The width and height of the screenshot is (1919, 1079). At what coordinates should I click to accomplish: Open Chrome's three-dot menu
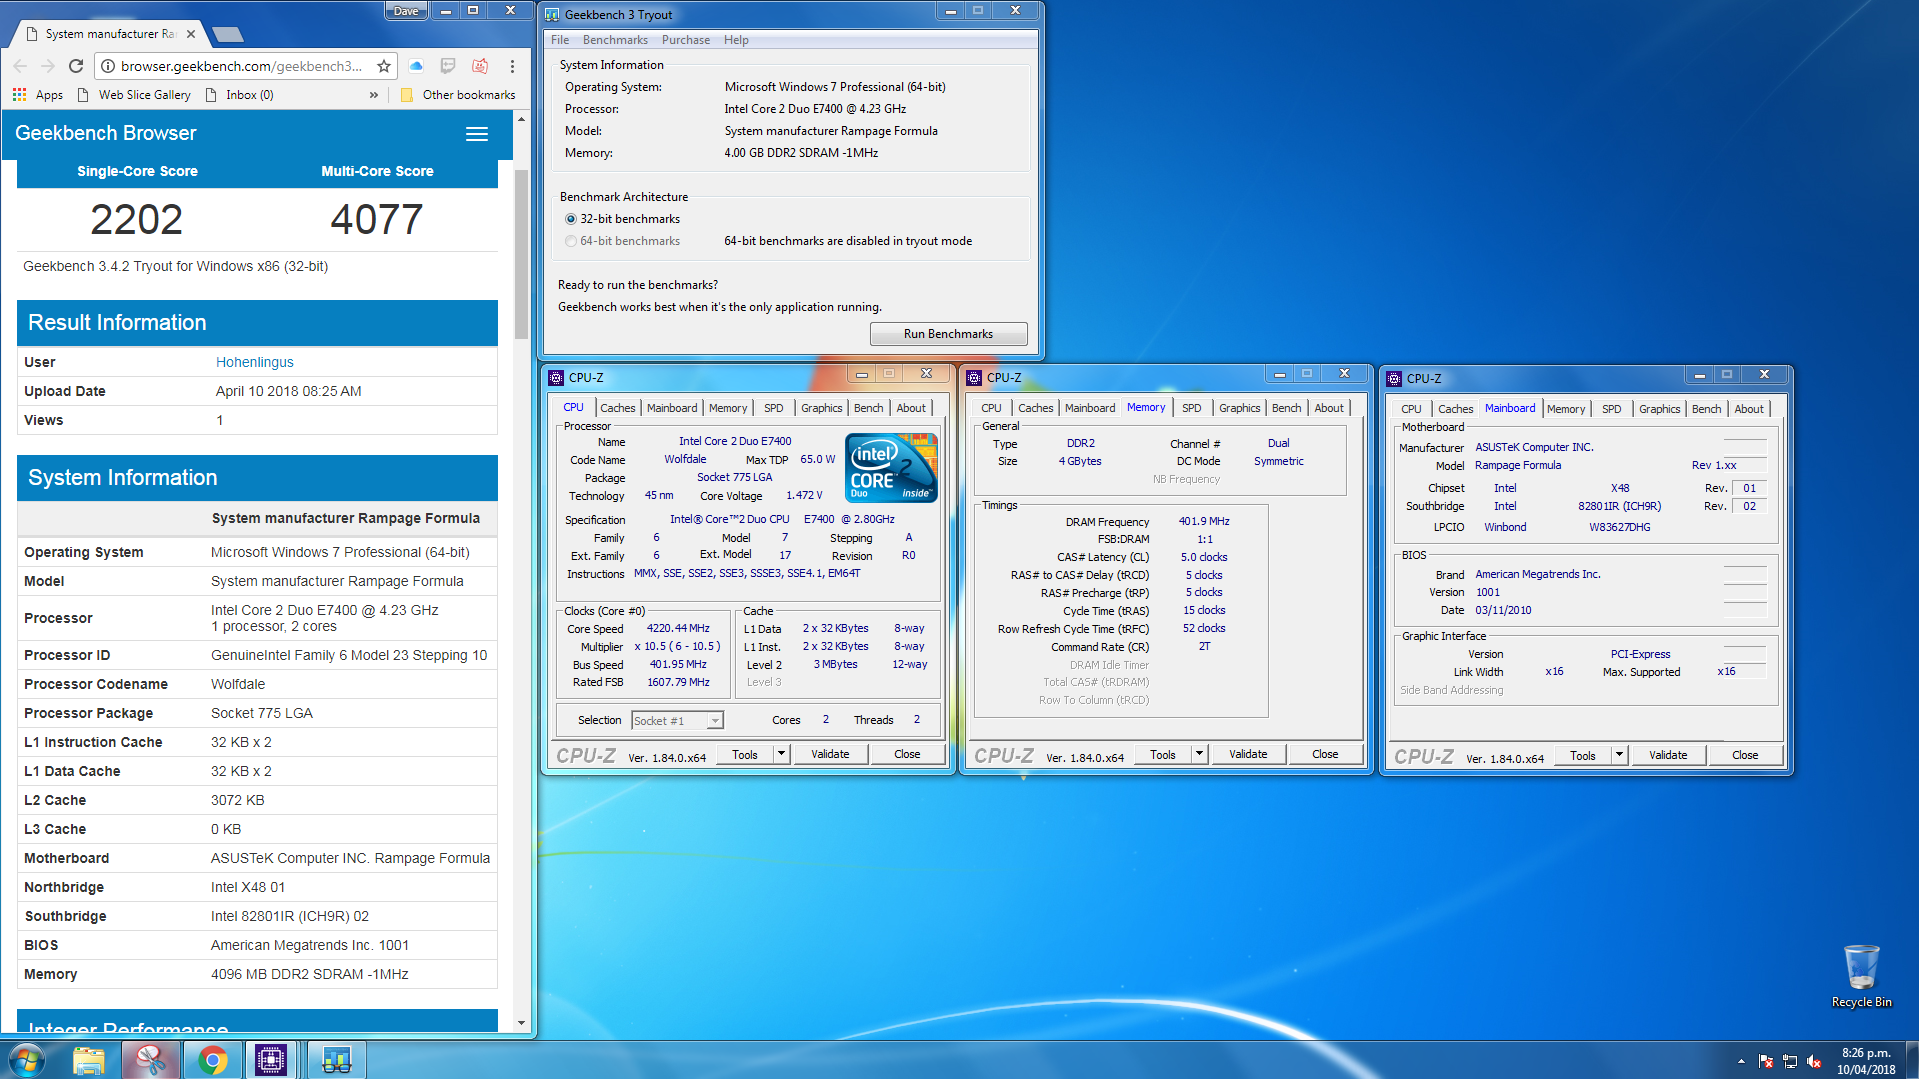512,66
